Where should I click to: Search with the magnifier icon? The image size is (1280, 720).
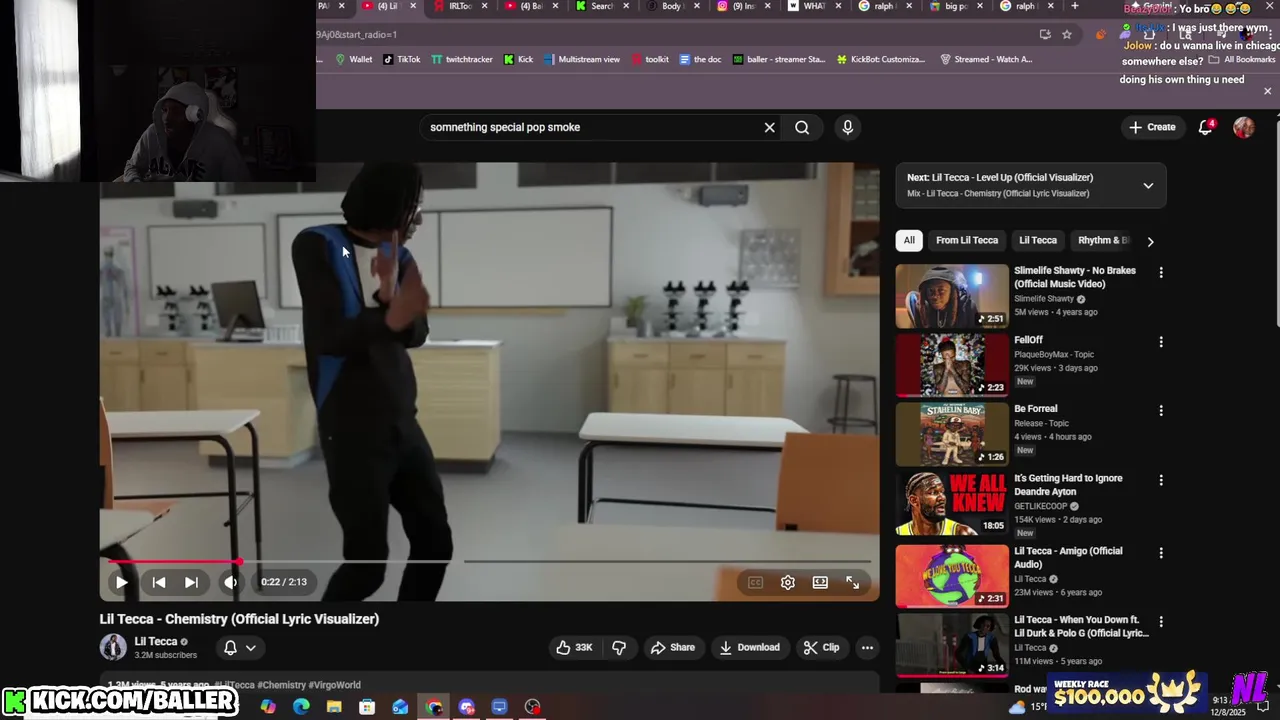tap(802, 127)
